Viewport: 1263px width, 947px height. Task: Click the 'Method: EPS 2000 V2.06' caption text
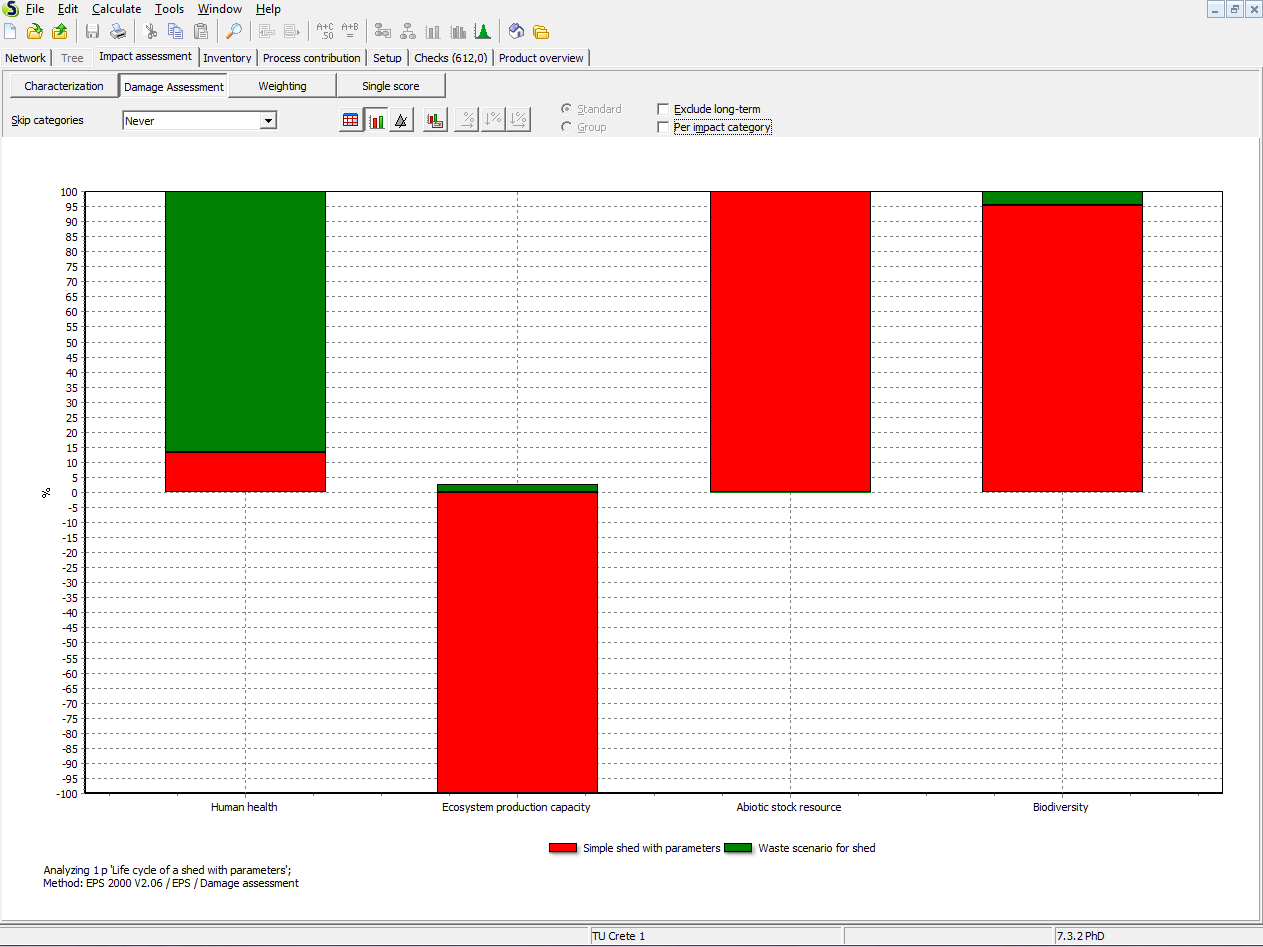(x=171, y=883)
